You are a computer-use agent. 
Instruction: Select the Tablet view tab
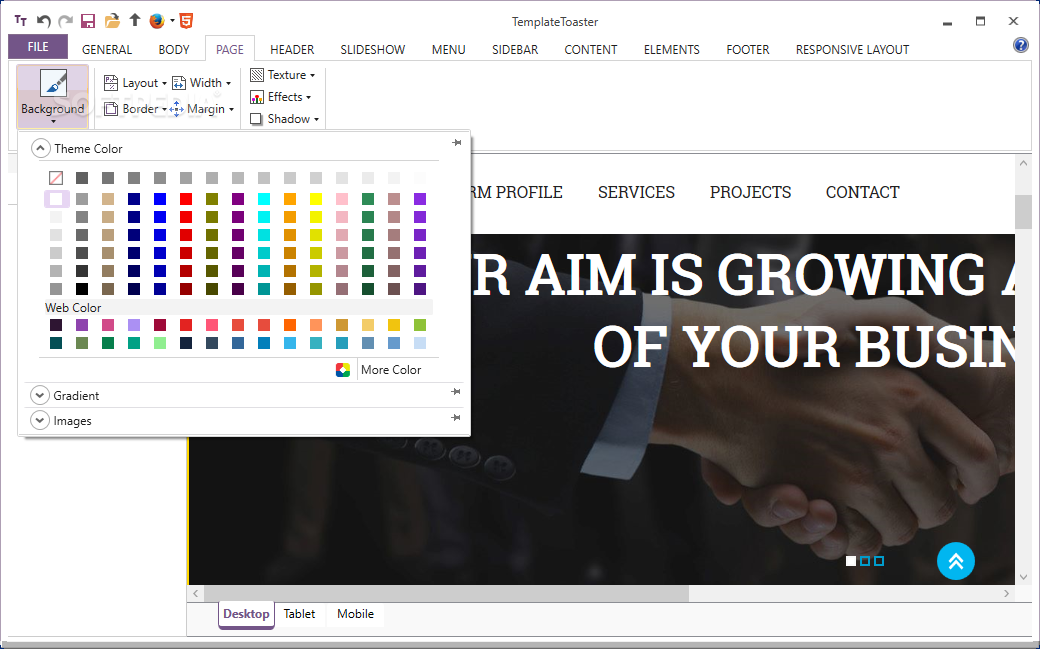299,614
